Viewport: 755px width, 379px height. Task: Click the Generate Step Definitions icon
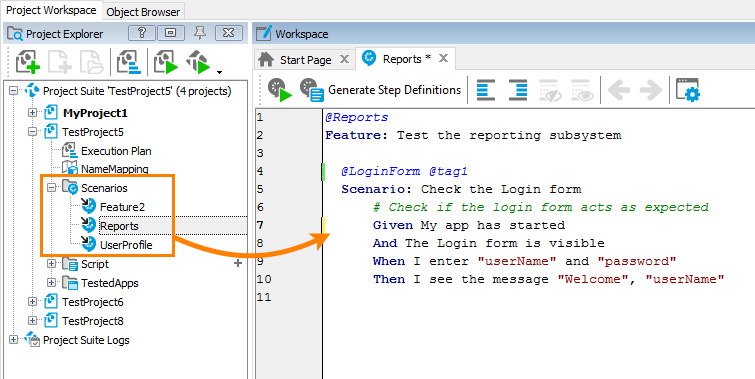point(312,90)
